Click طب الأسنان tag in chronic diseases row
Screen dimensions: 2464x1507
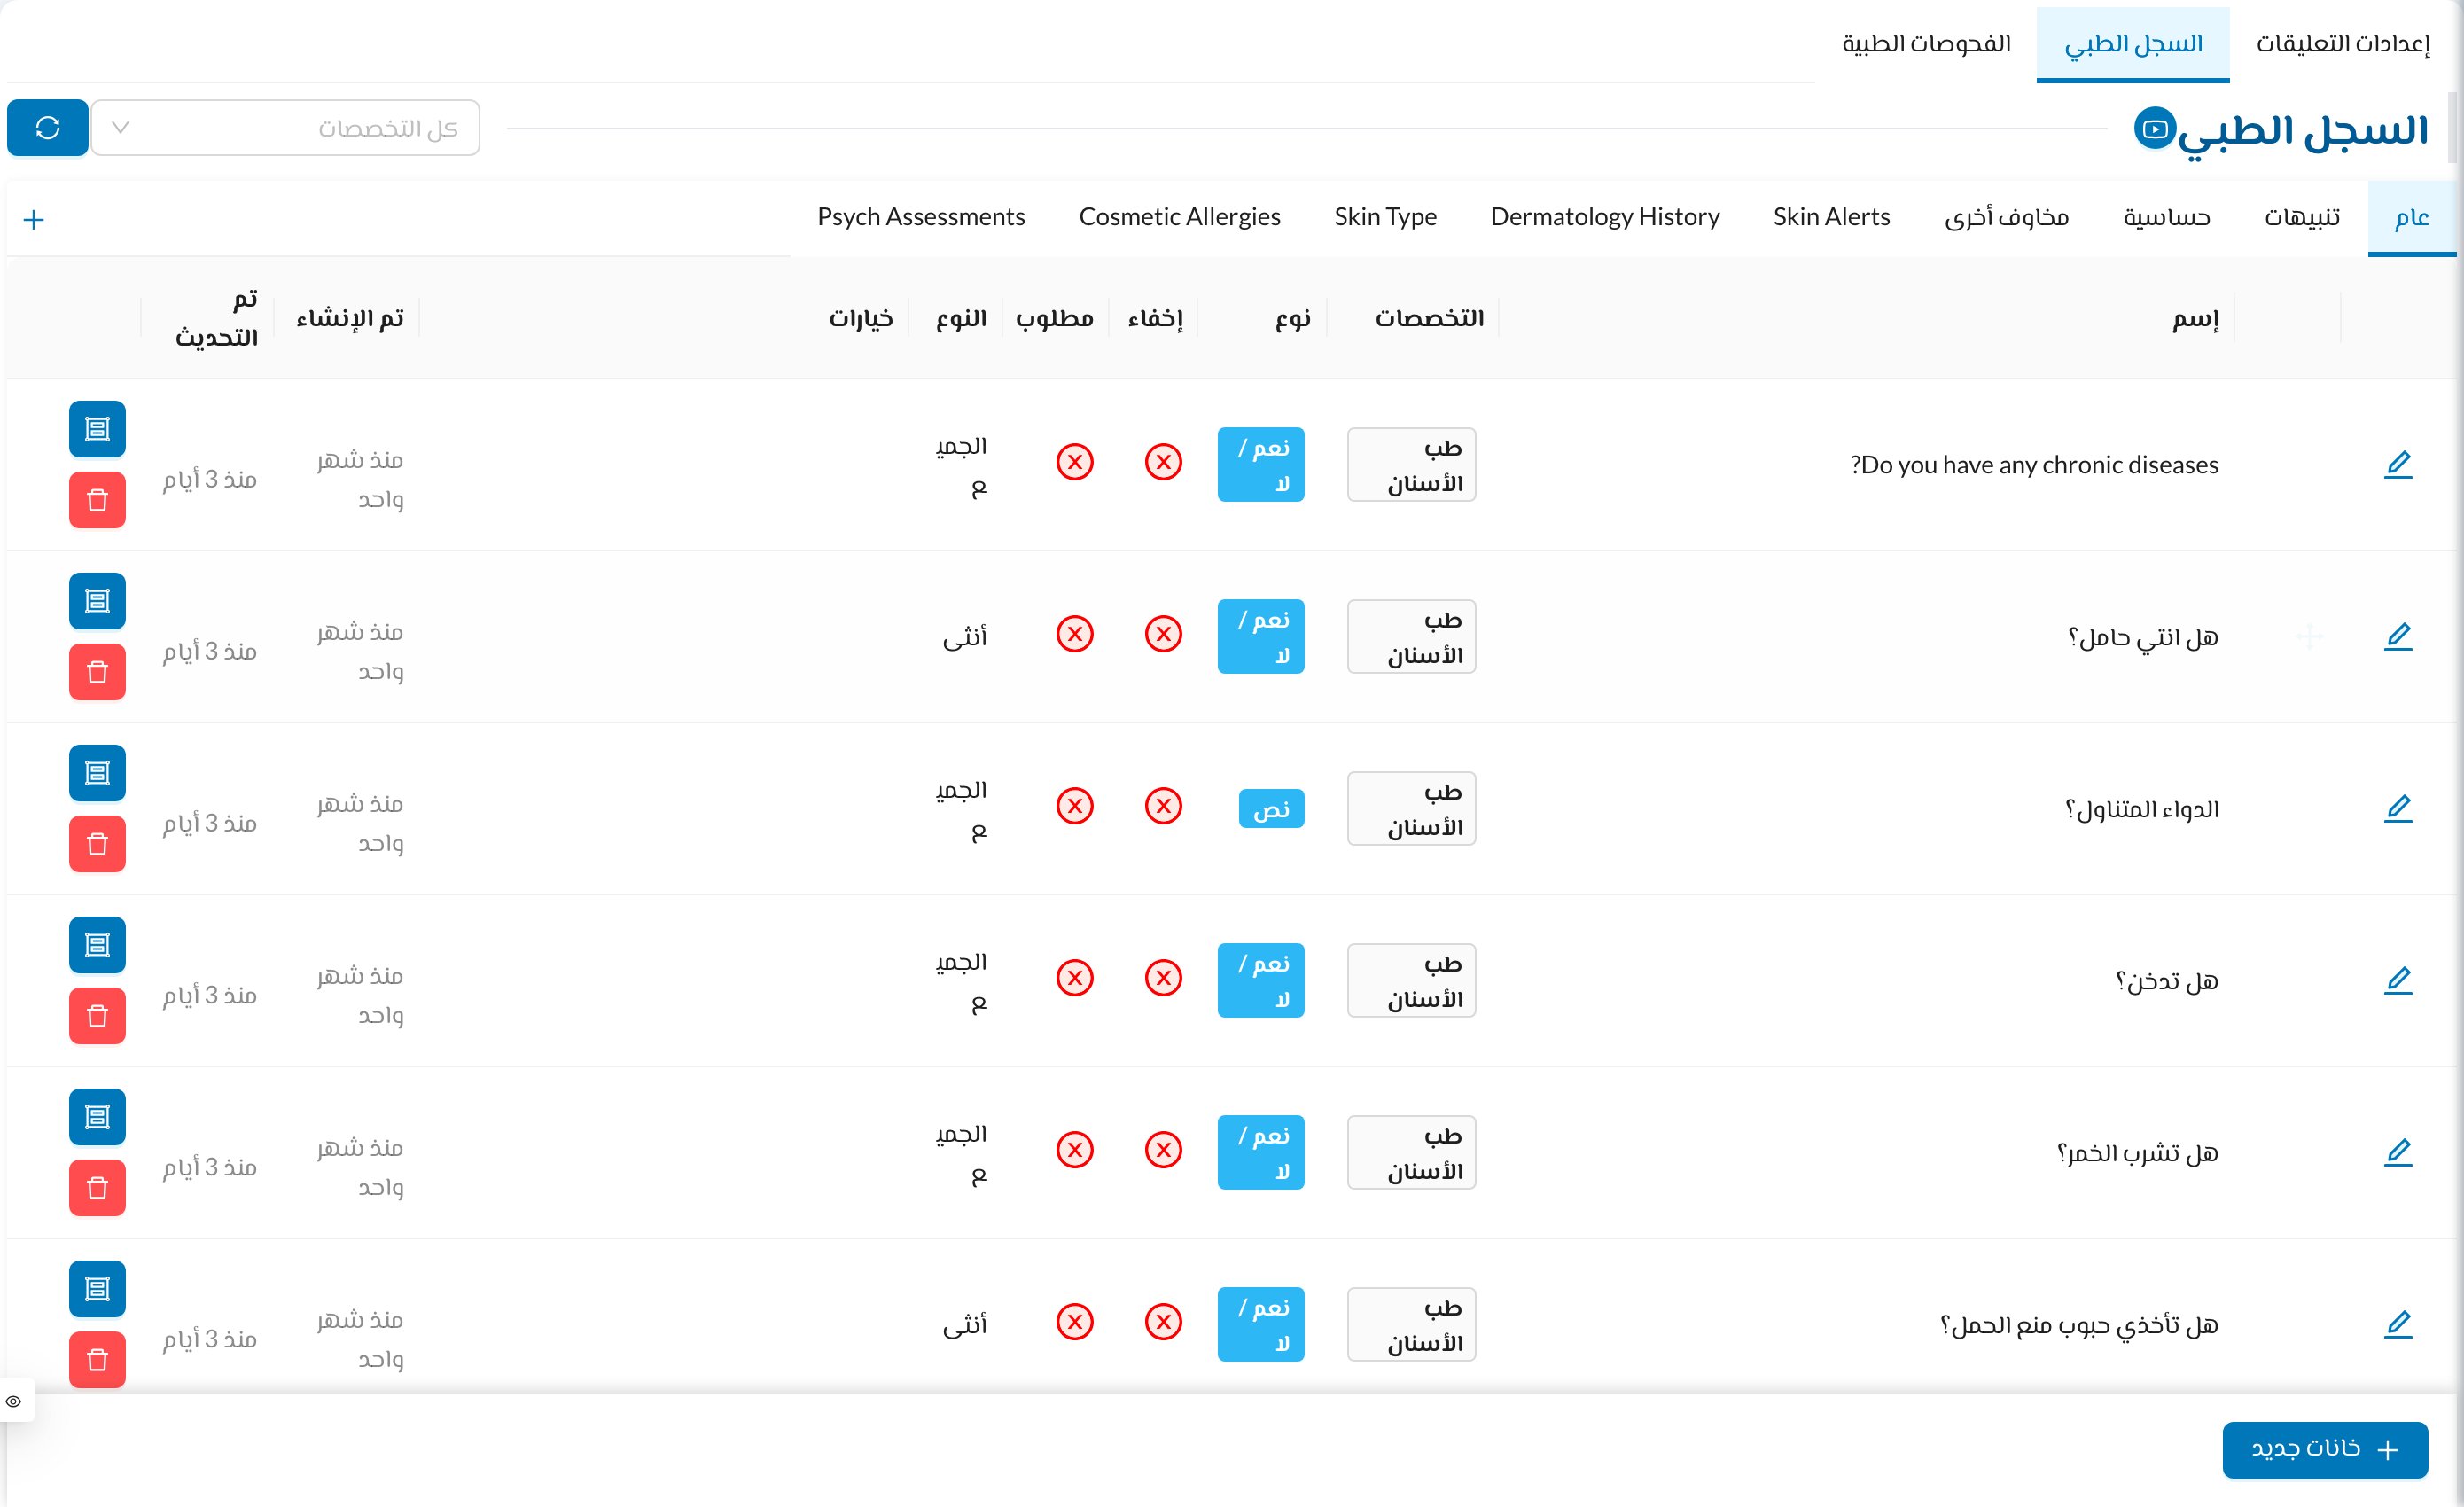pyautogui.click(x=1411, y=465)
